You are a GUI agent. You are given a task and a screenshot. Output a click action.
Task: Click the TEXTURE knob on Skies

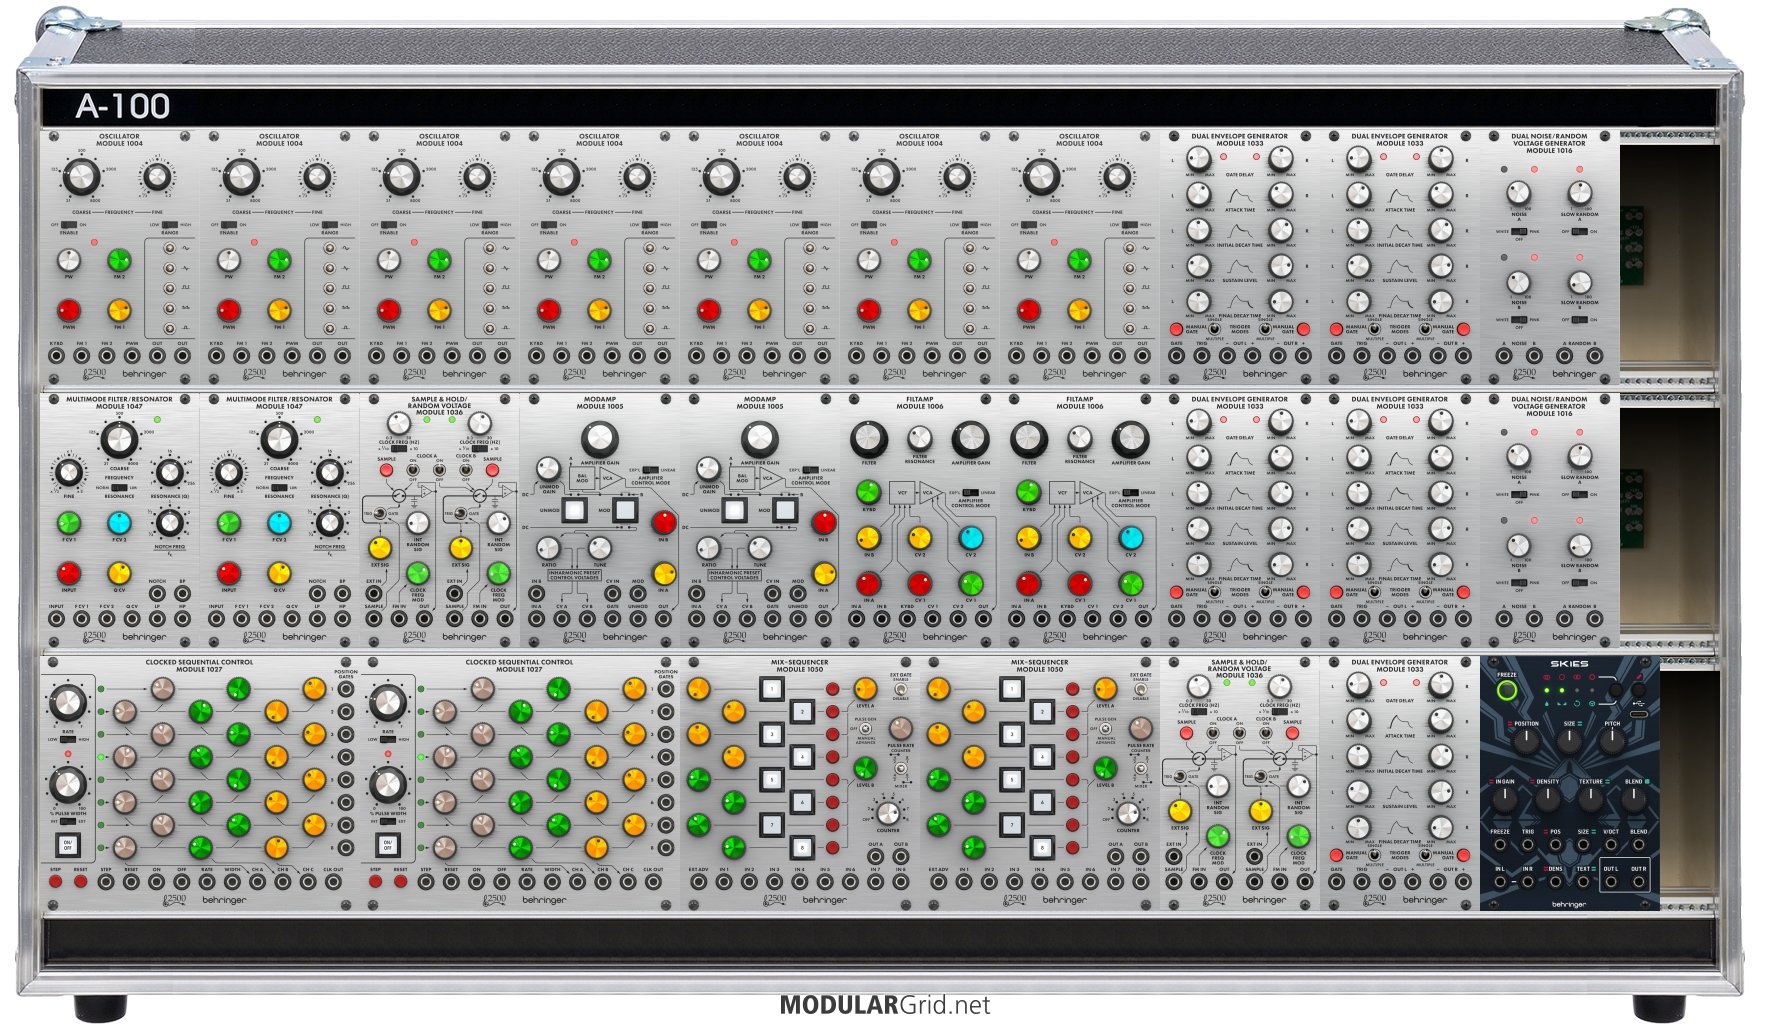pos(1590,799)
